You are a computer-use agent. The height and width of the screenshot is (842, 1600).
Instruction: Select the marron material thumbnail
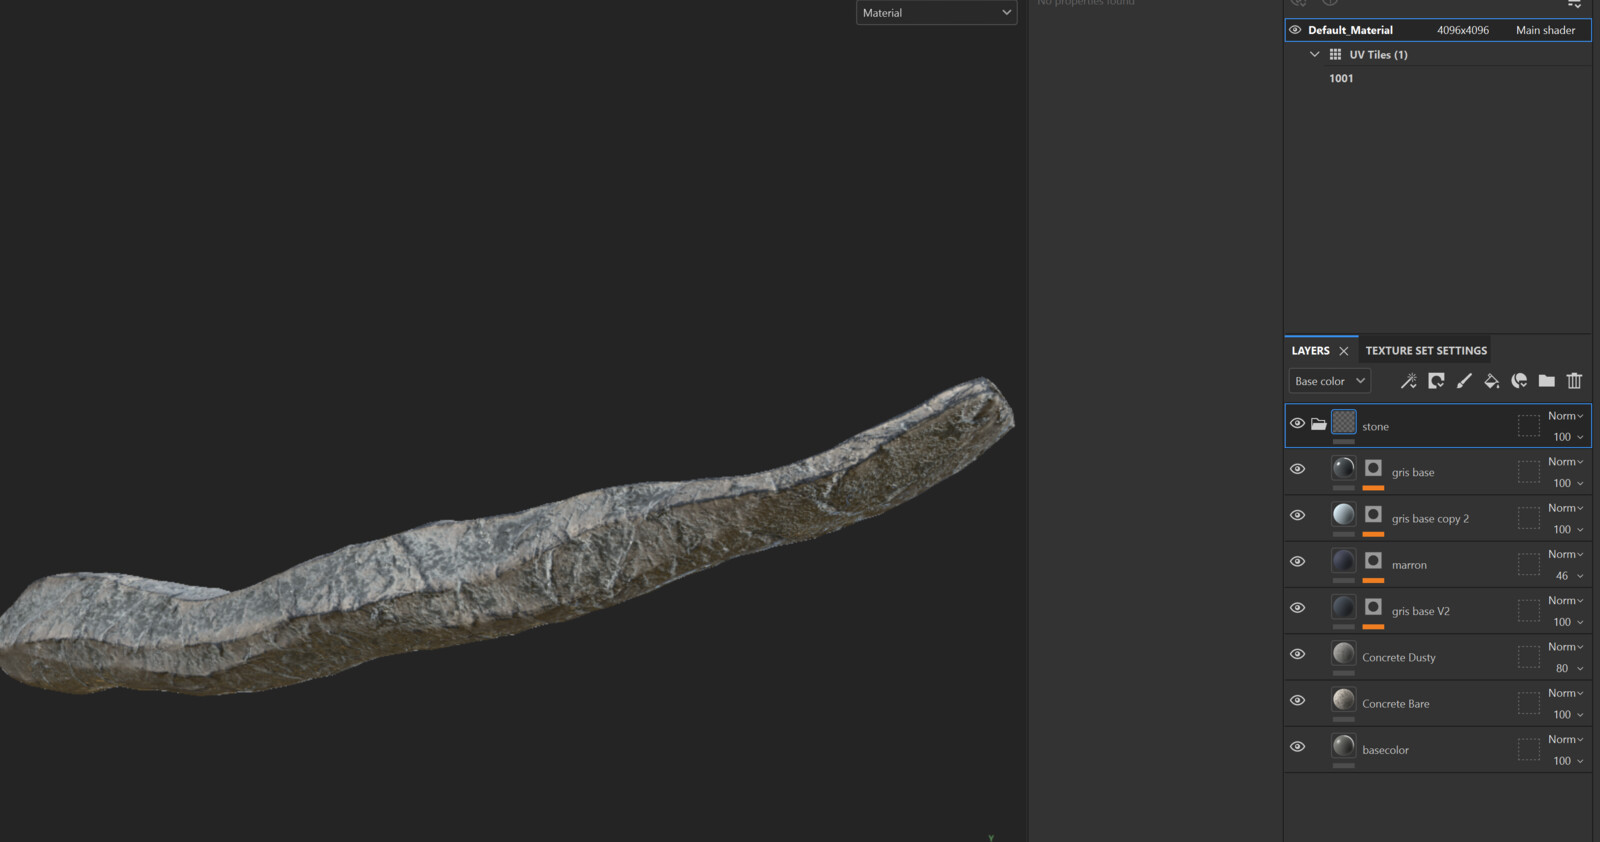1344,561
